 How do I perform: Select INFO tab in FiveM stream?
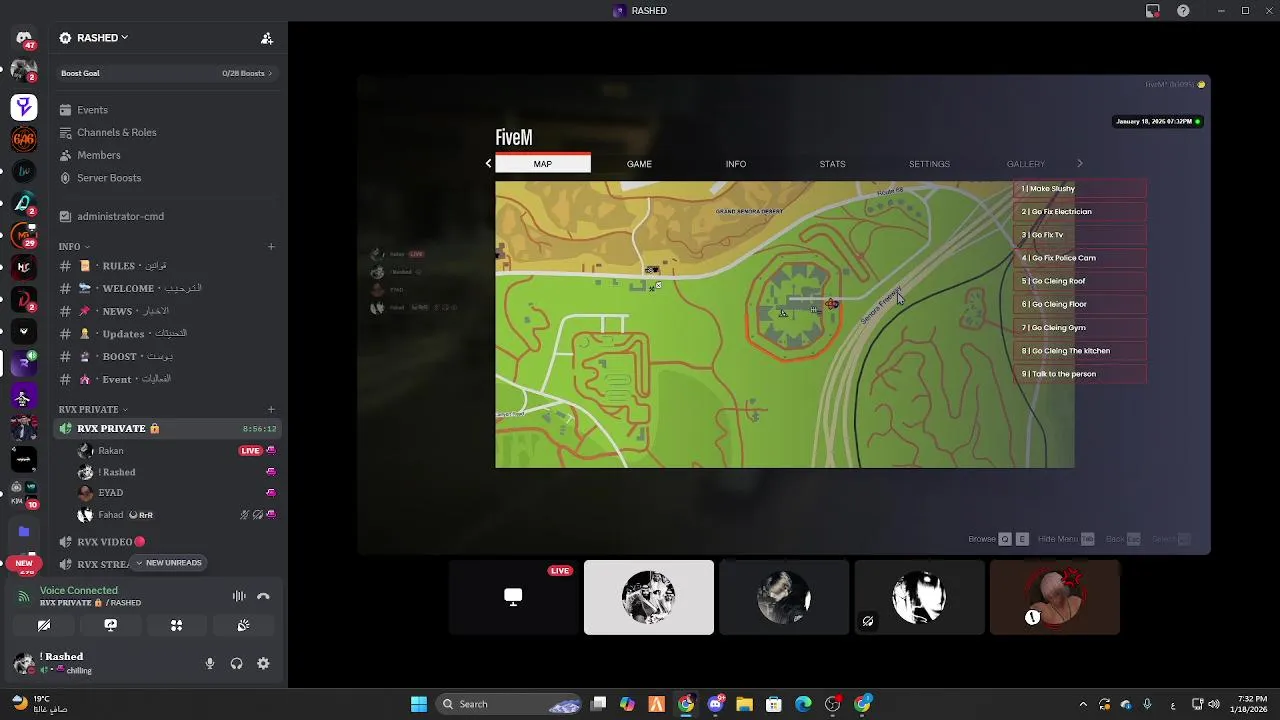point(736,164)
